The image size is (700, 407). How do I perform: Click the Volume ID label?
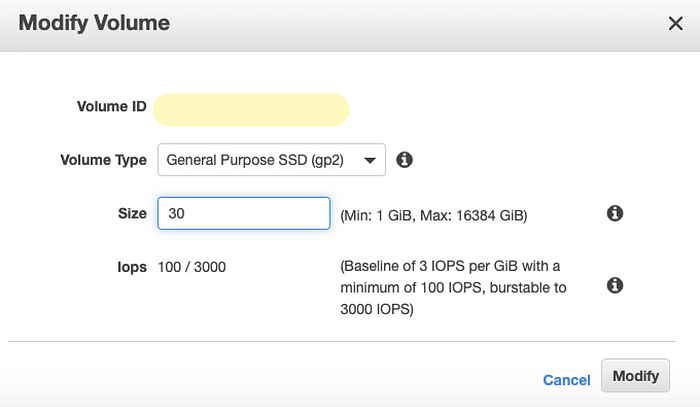click(x=112, y=106)
